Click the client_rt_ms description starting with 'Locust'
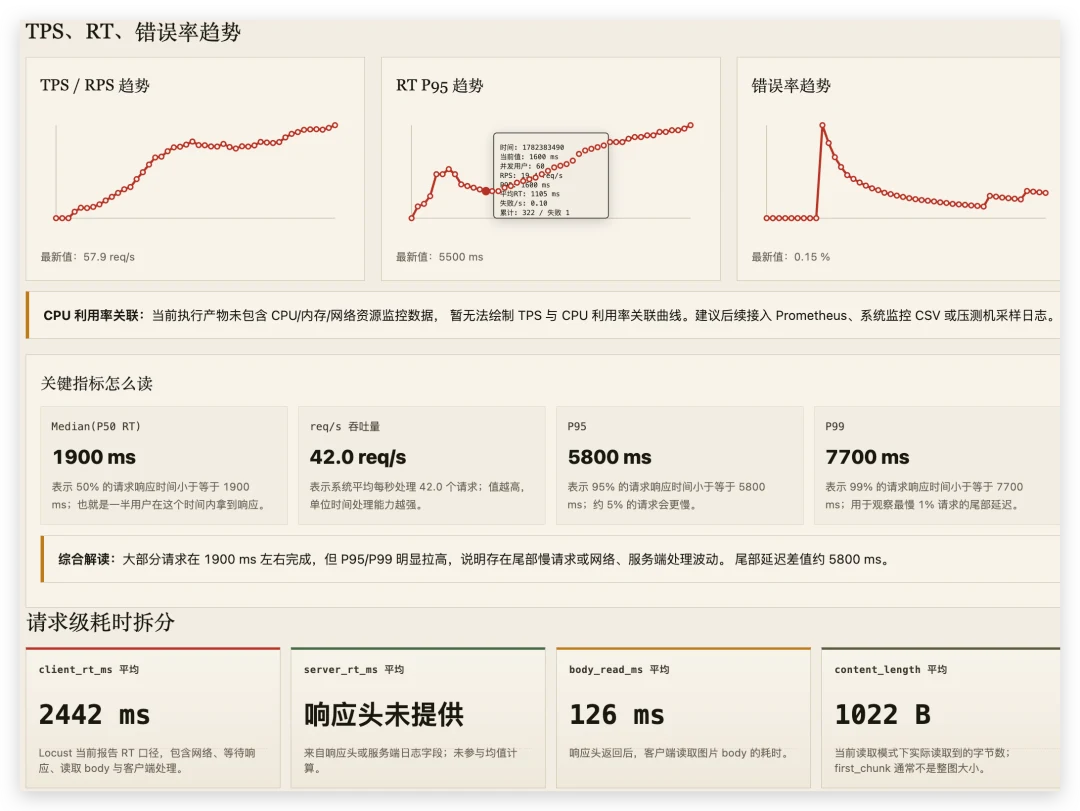This screenshot has height=811, width=1080. click(x=147, y=761)
